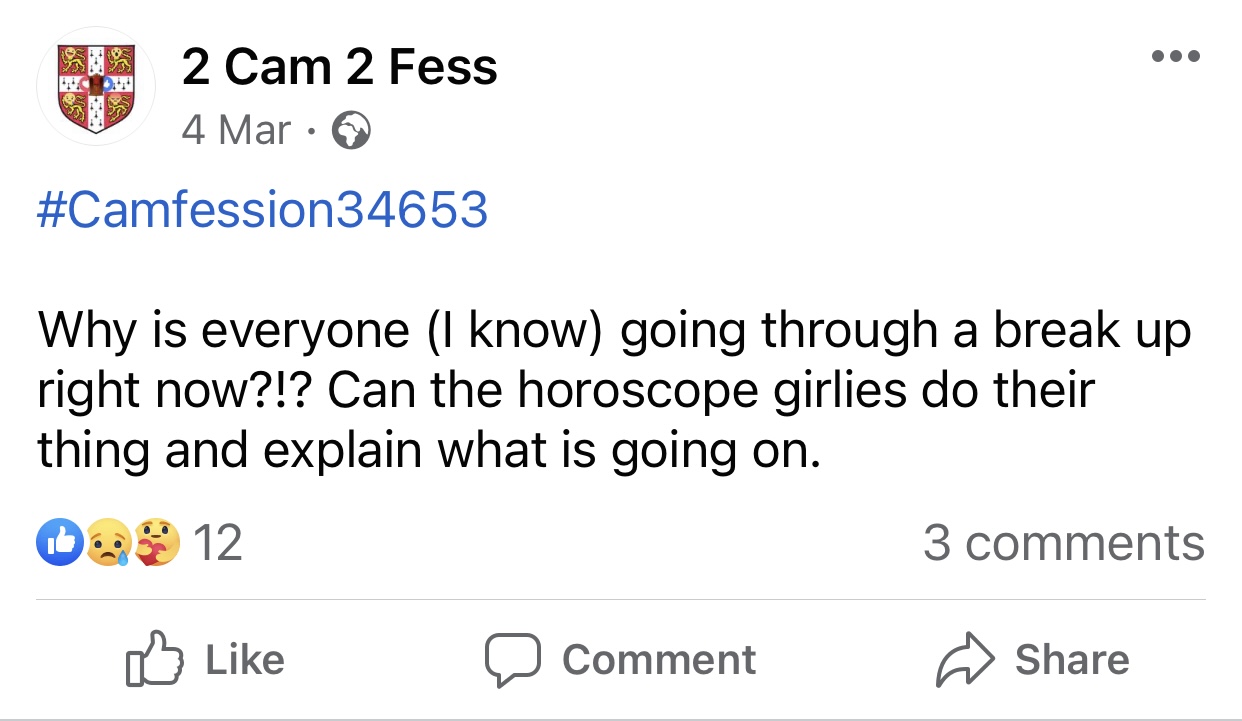Click the 4 Mar post timestamp
1242x721 pixels.
tap(237, 130)
